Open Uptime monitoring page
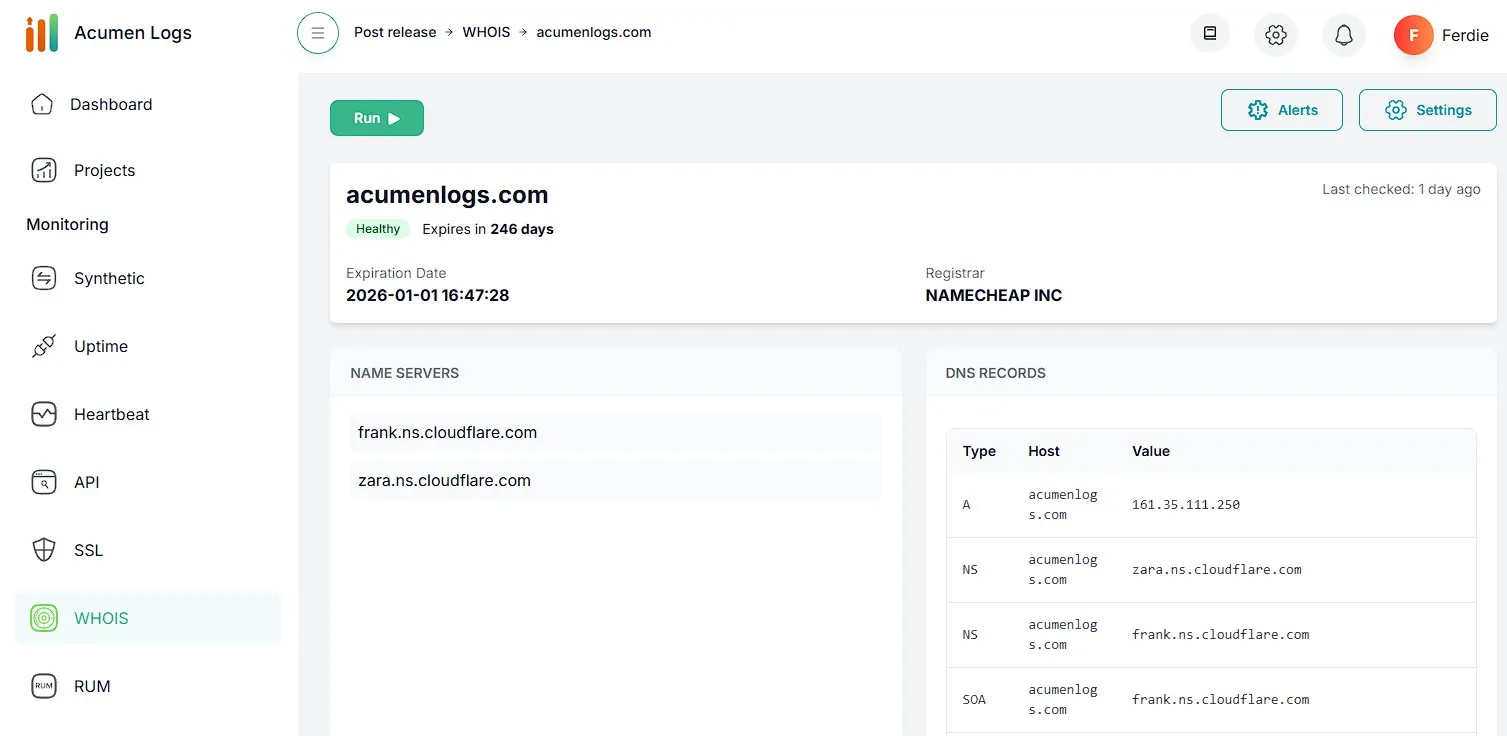 tap(101, 346)
